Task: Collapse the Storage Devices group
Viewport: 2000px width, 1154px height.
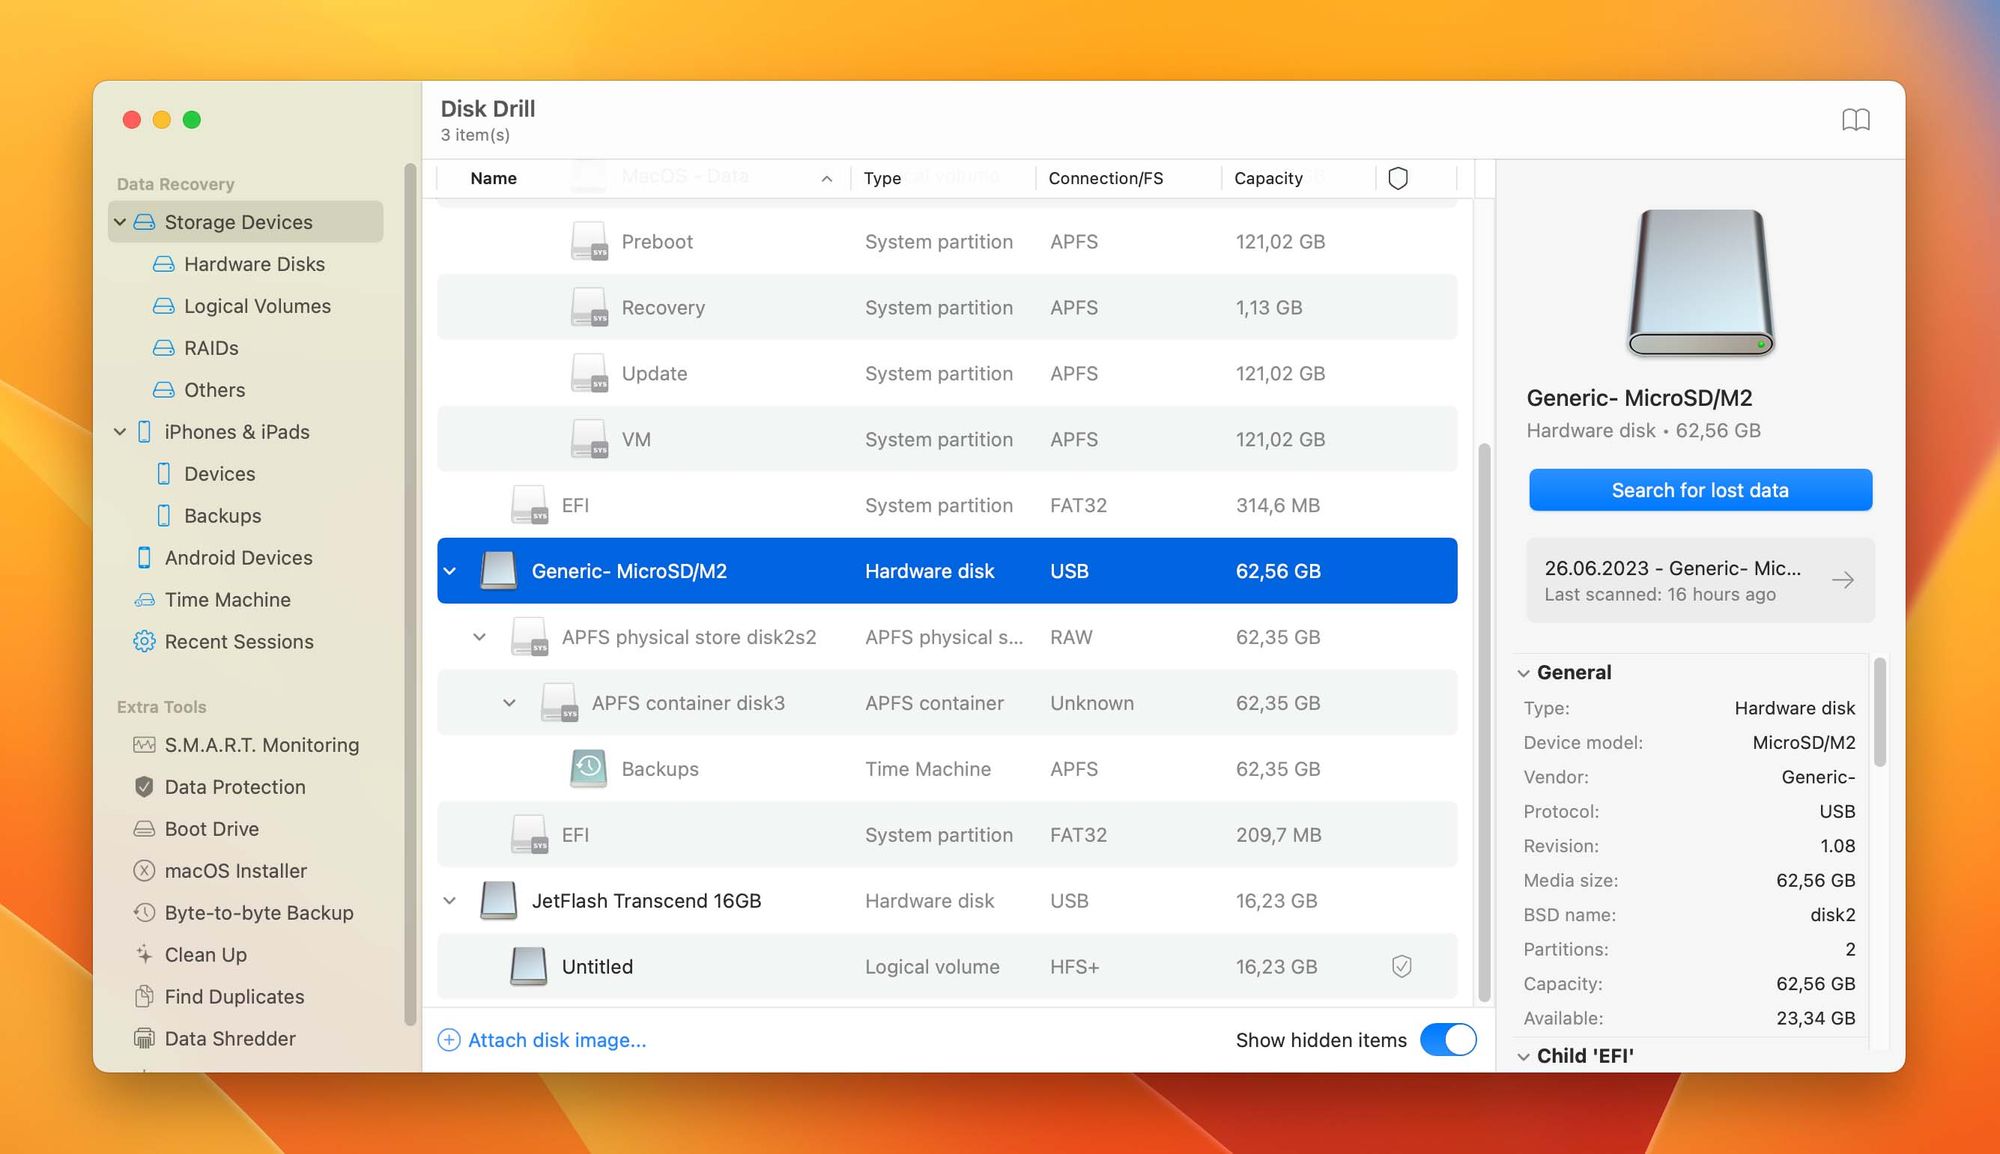Action: click(x=120, y=222)
